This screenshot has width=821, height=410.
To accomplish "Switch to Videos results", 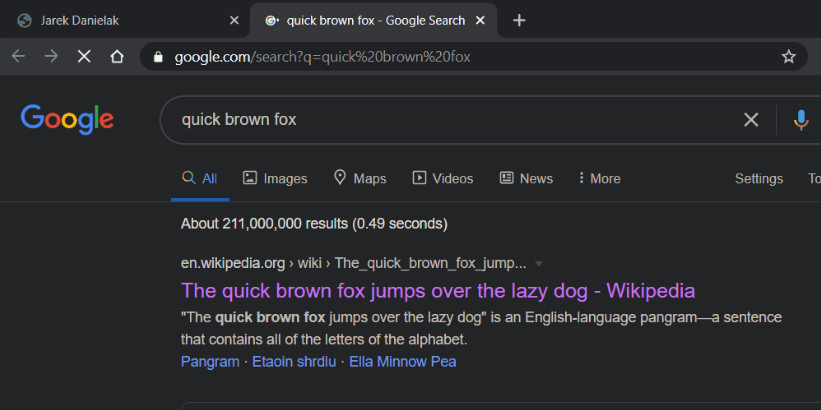I will tap(443, 179).
